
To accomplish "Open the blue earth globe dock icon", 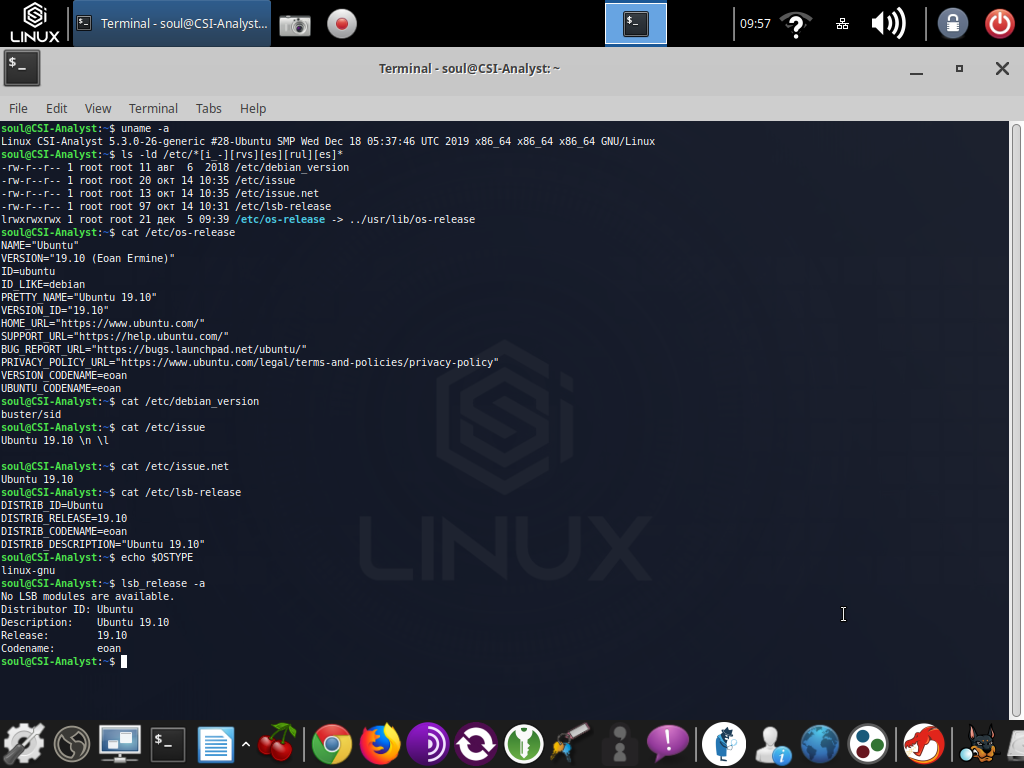I will (820, 744).
